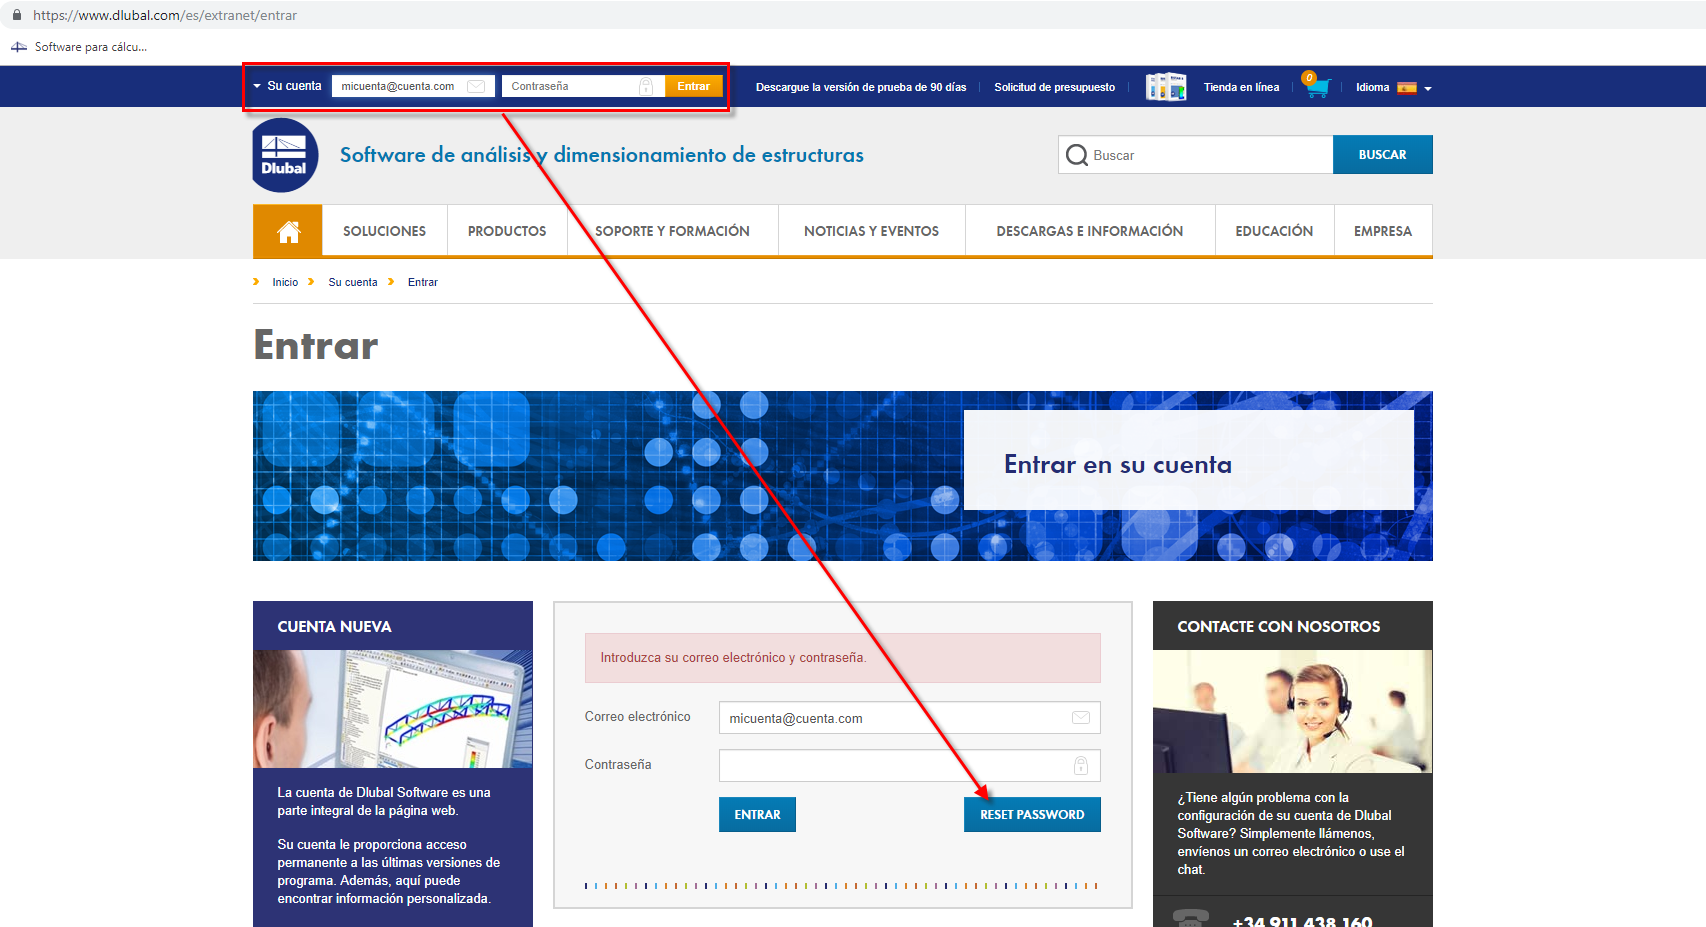1706x927 pixels.
Task: Click the Entrar breadcrumb
Action: point(423,282)
